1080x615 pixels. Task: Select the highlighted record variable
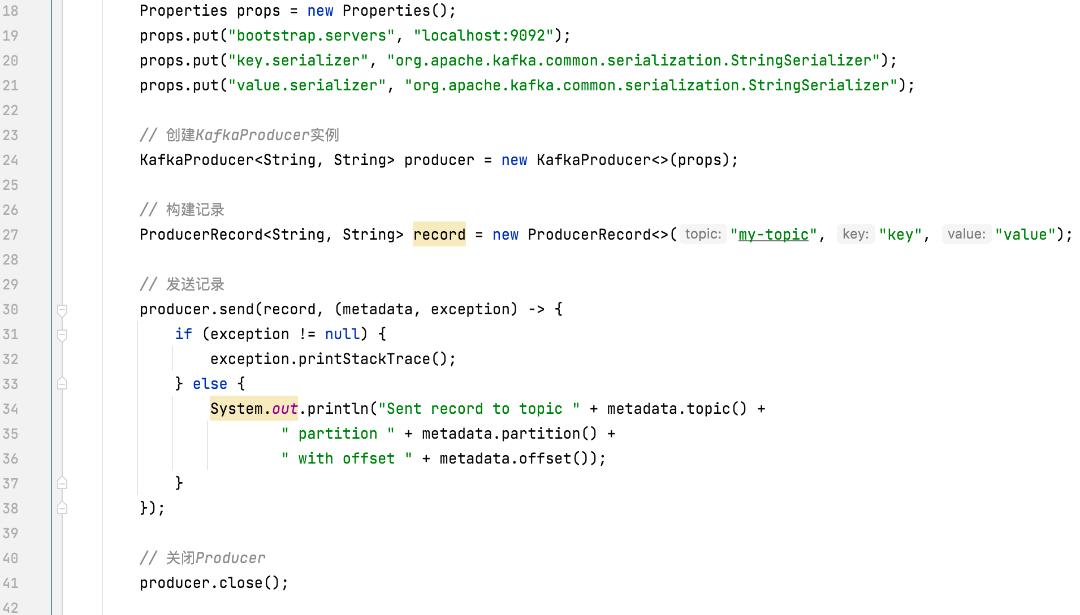(x=439, y=234)
